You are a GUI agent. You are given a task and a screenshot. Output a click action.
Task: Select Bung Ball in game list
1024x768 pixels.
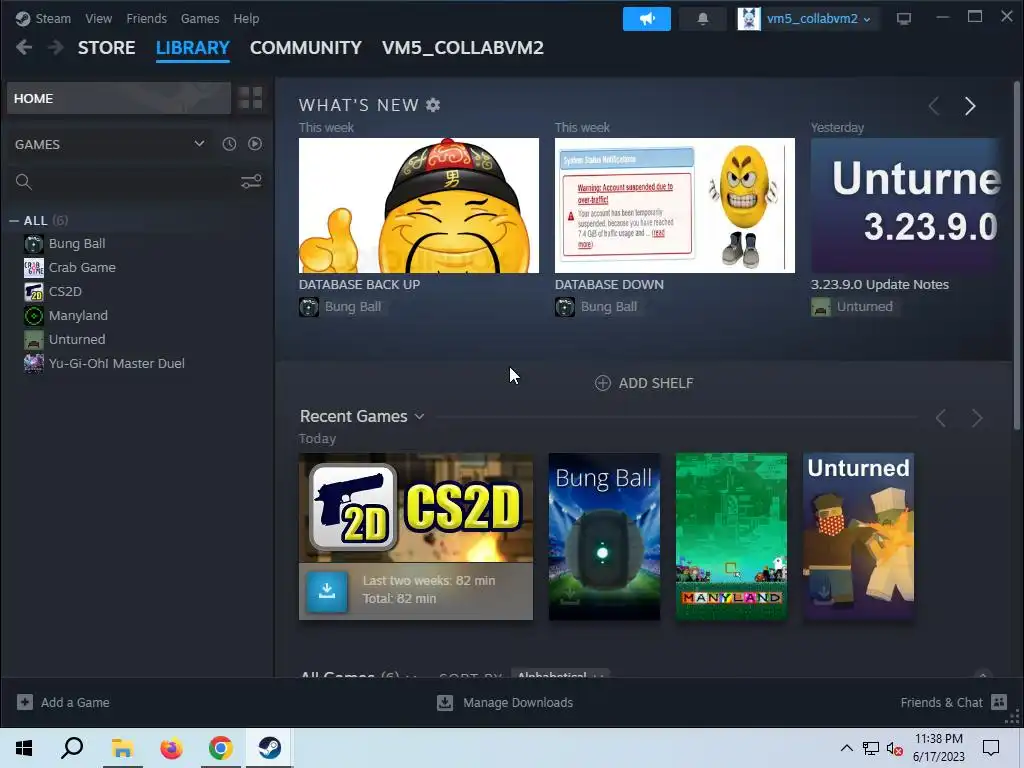[x=76, y=244]
